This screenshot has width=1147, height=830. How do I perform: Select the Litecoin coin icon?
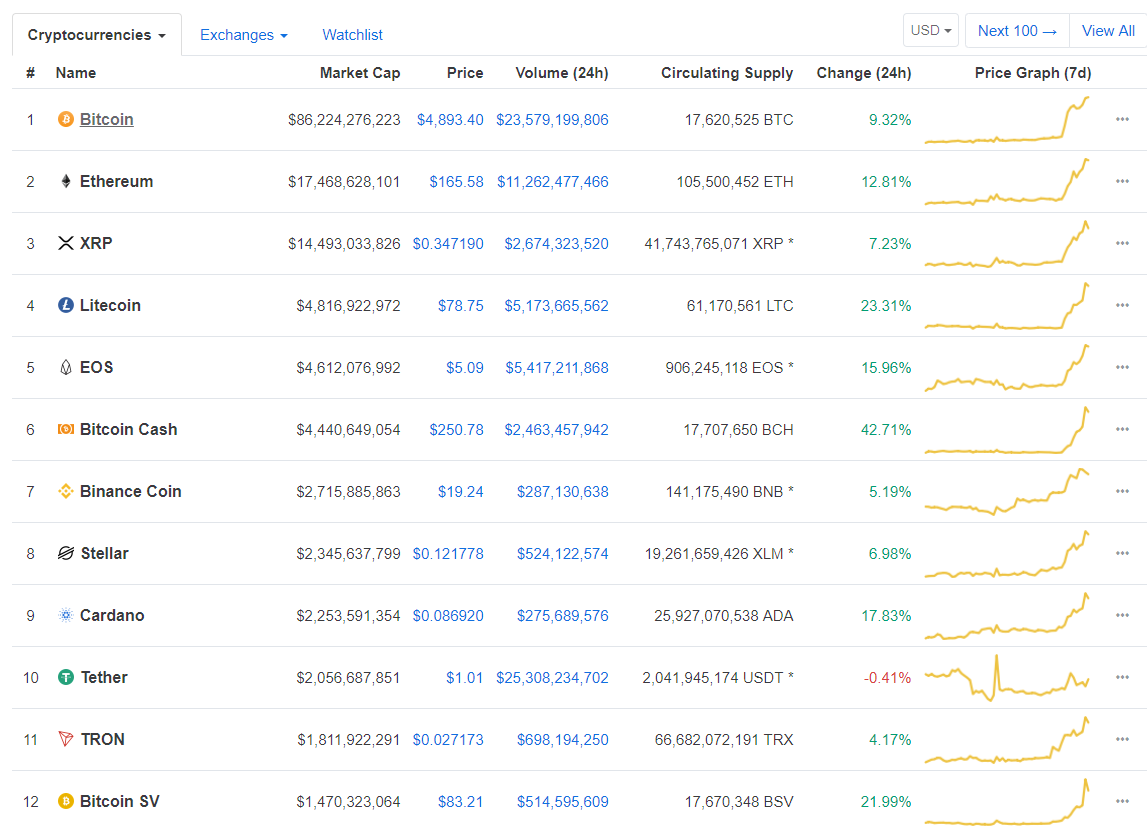(x=65, y=305)
